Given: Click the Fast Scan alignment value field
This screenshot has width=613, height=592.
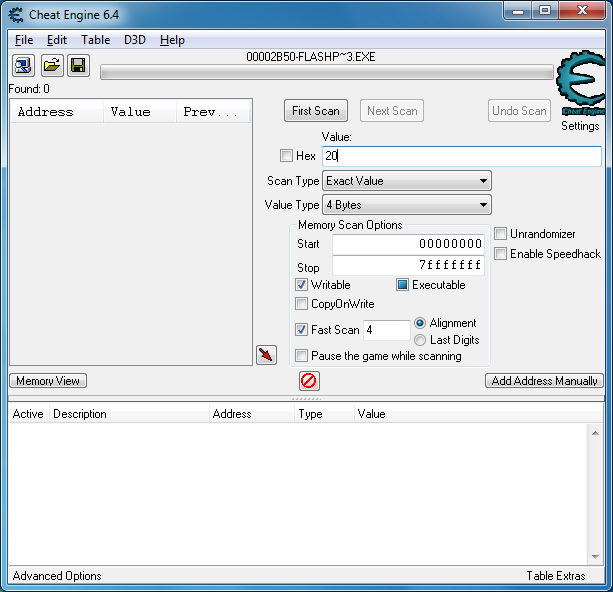Looking at the screenshot, I should [x=387, y=330].
